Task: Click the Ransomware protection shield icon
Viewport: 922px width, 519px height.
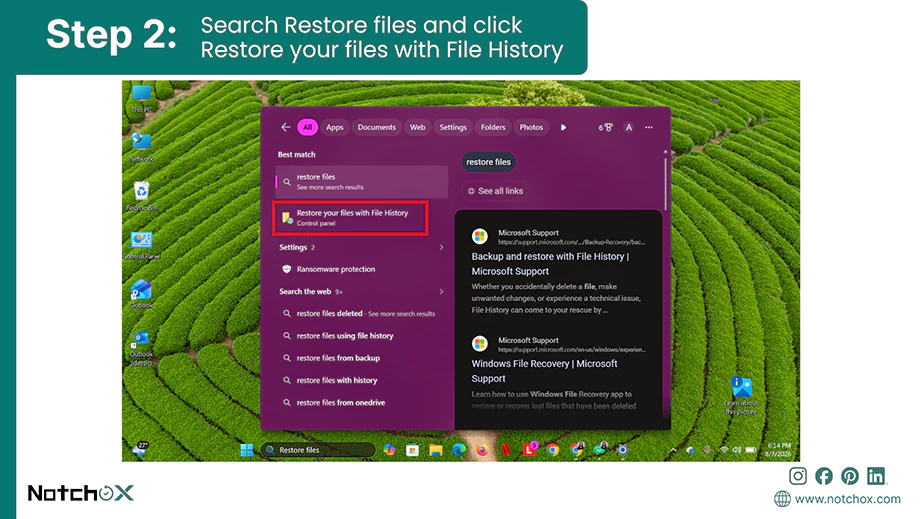Action: click(287, 269)
